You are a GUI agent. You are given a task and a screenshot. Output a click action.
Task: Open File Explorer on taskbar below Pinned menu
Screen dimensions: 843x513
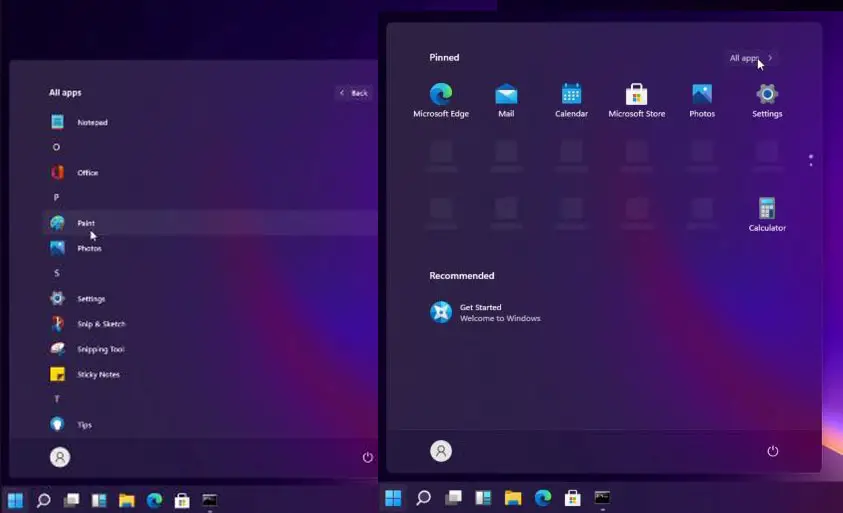[513, 498]
